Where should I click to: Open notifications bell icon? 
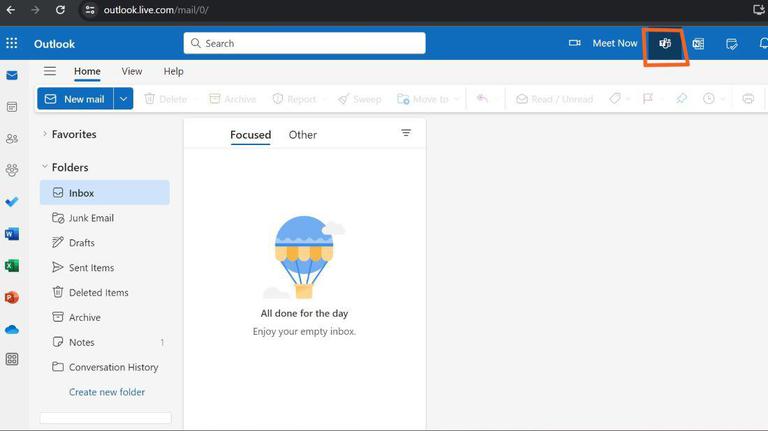click(x=763, y=44)
